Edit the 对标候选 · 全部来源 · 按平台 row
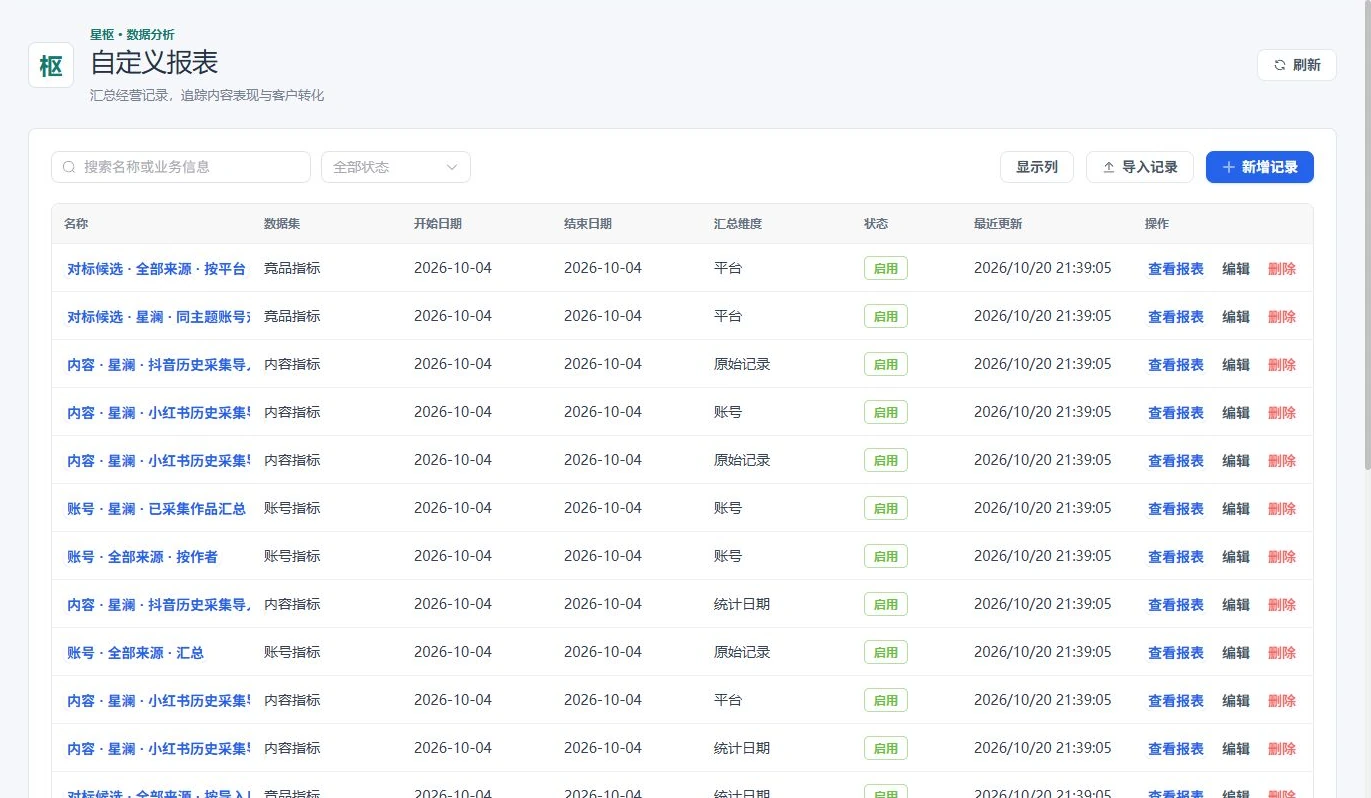Screen dimensions: 1371x798 pos(1236,269)
